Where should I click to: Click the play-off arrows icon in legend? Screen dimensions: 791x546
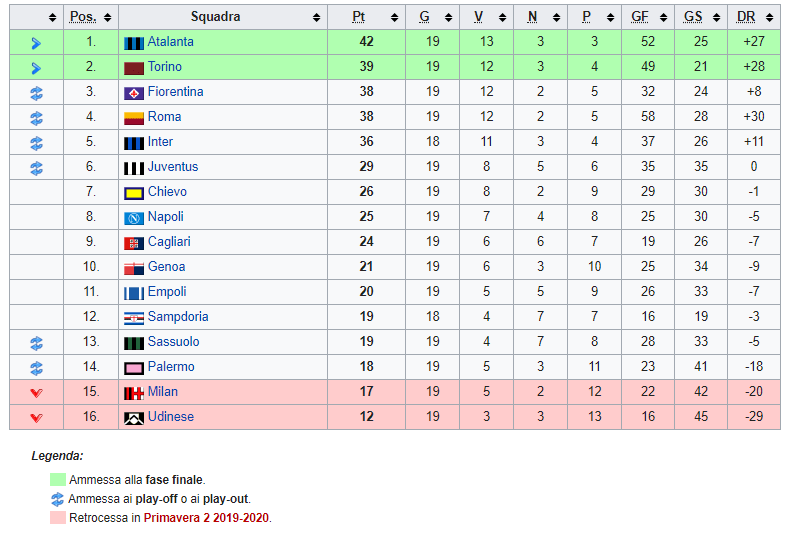[58, 499]
